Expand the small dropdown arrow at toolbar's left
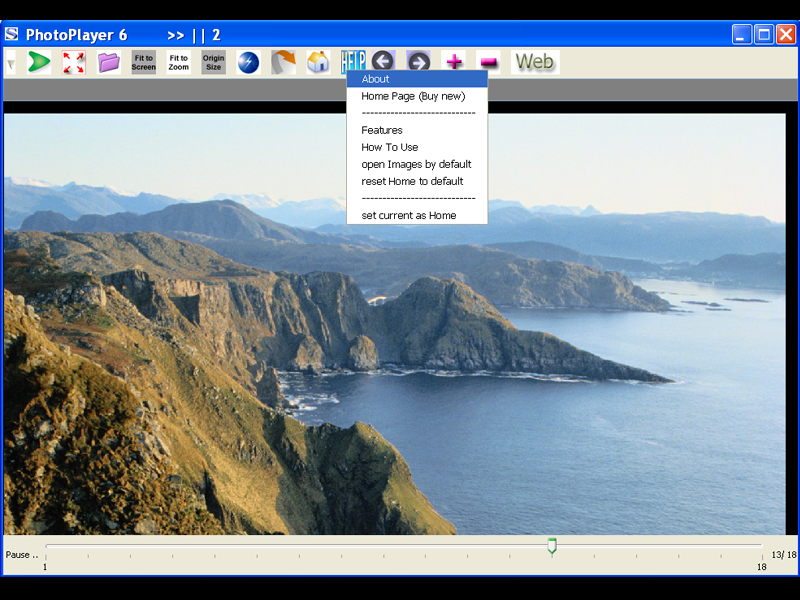The width and height of the screenshot is (800, 600). 11,61
